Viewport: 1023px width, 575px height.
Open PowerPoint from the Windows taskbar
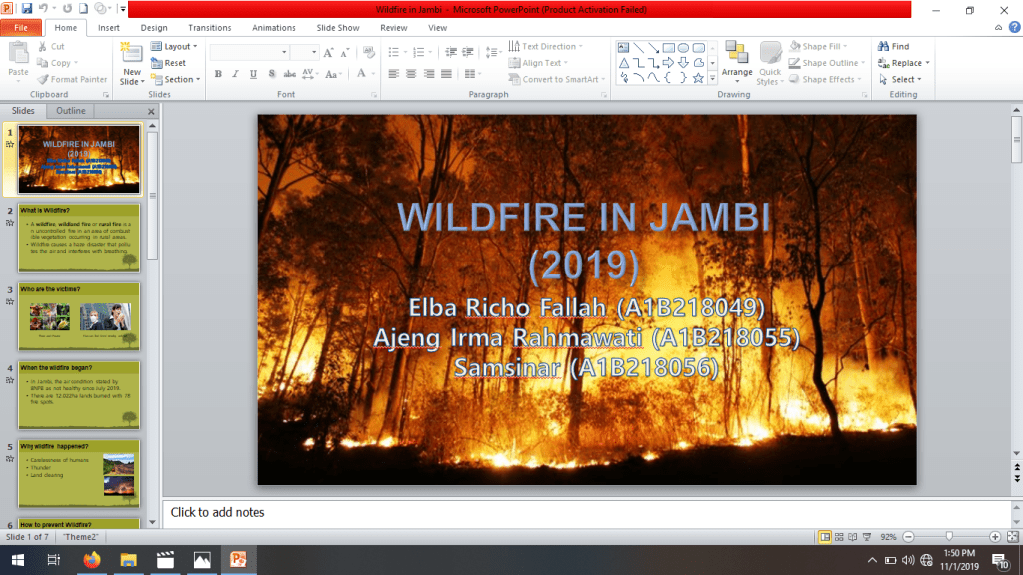(238, 559)
